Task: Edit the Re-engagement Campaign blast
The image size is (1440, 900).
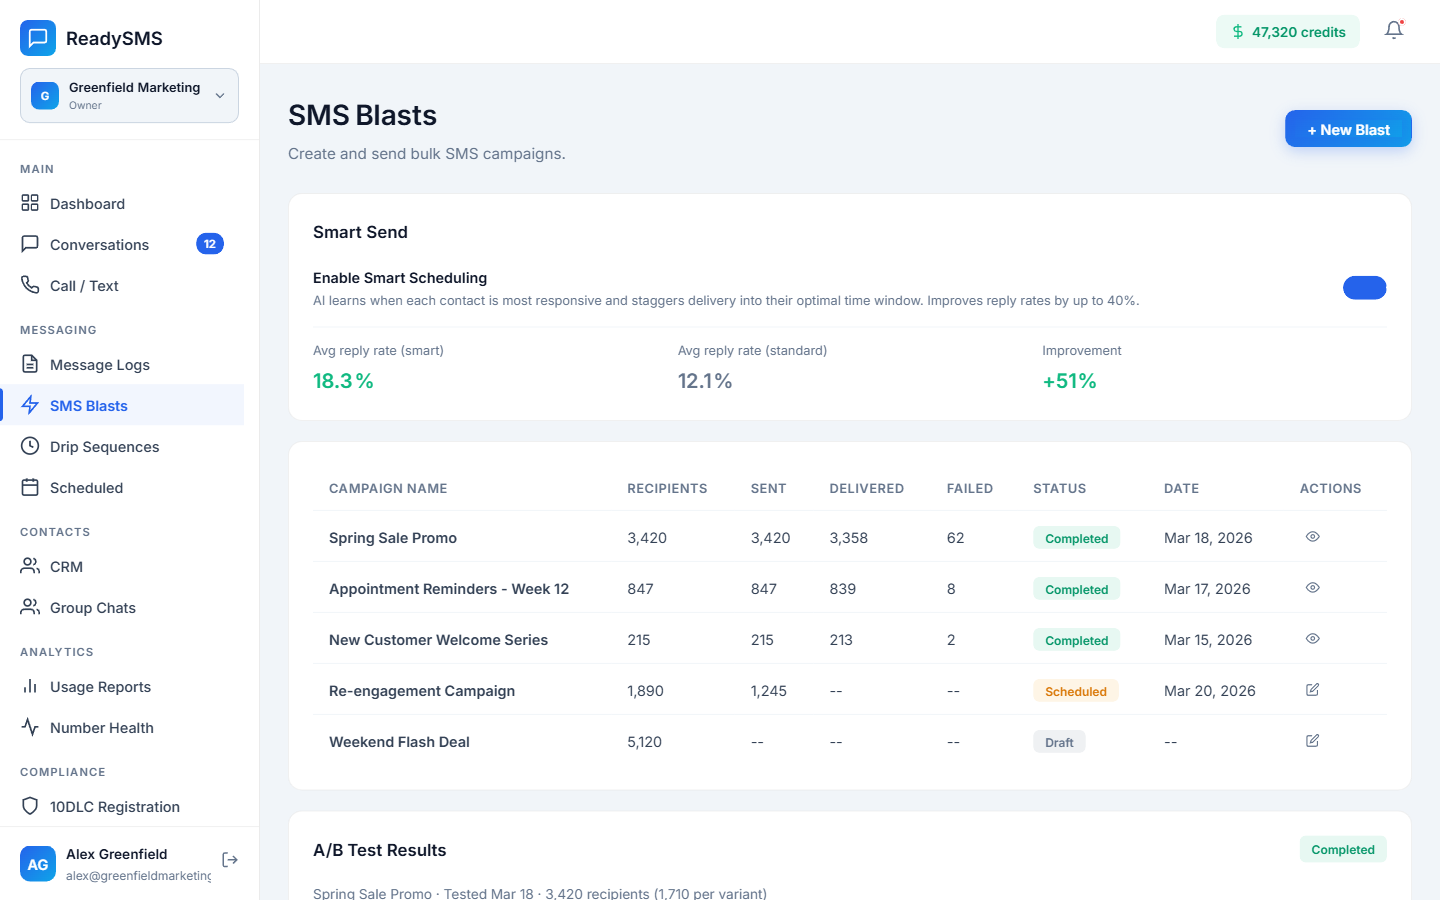Action: (1312, 690)
